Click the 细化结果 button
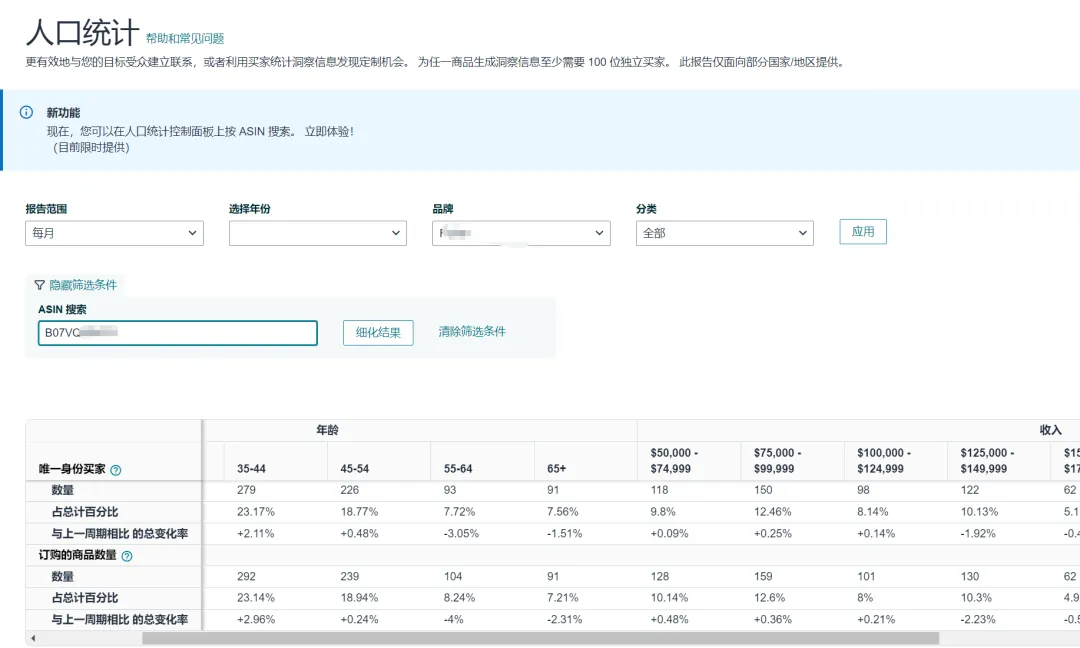1080x648 pixels. tap(378, 332)
